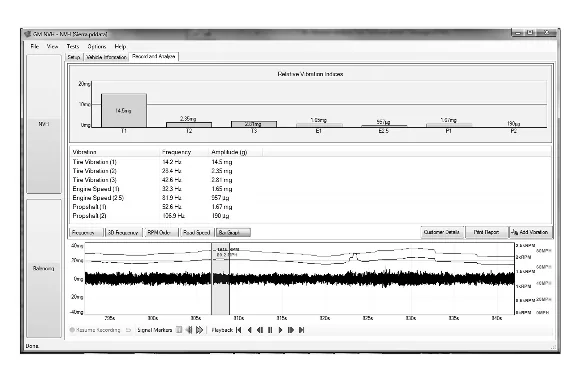Click the 106.9 Hz frequency value
Image resolution: width=580 pixels, height=381 pixels.
(x=173, y=216)
